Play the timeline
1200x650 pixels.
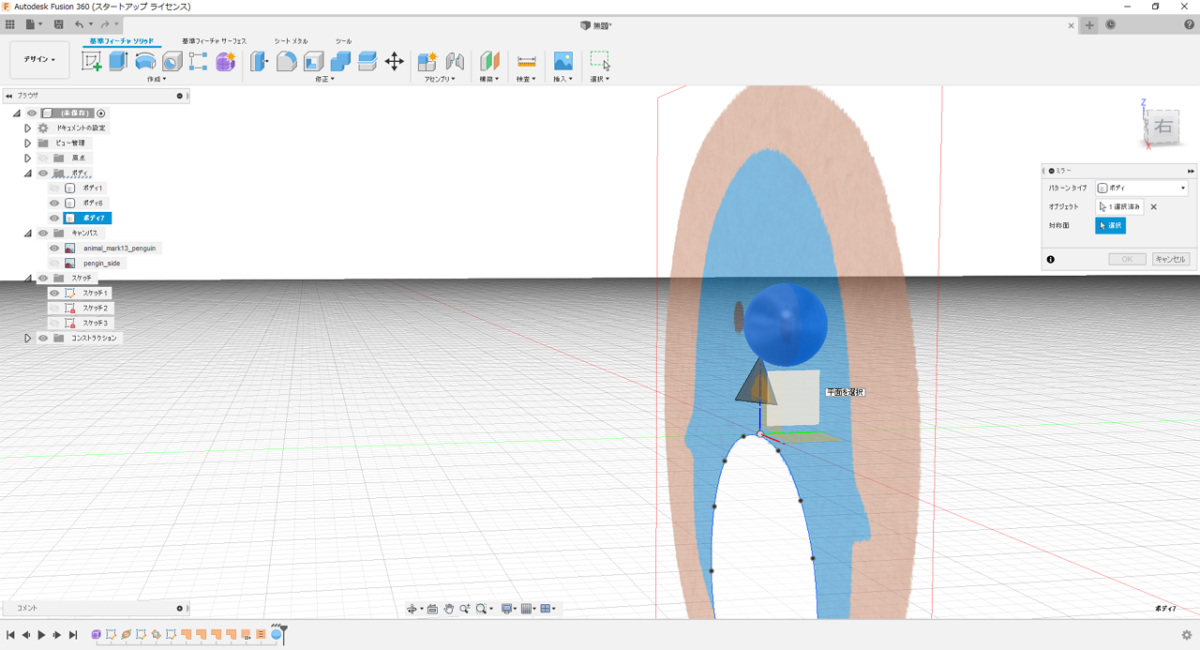pos(41,634)
